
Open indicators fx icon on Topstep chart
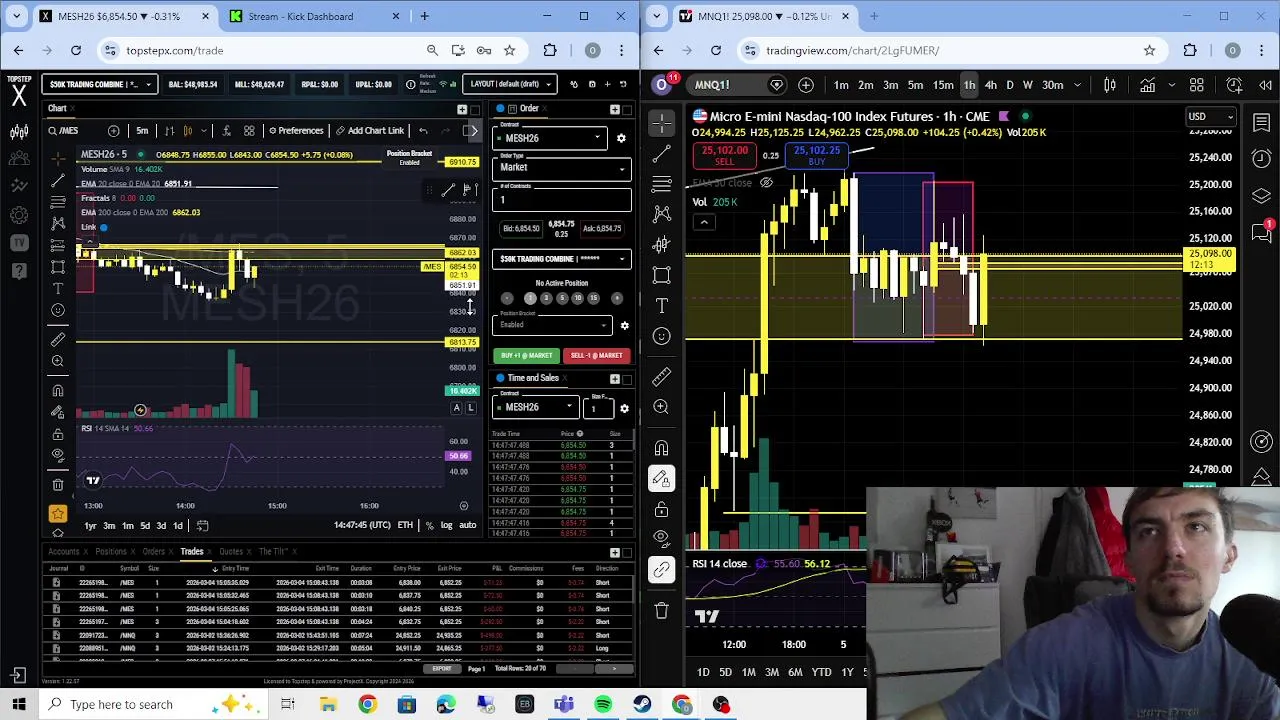coord(226,130)
